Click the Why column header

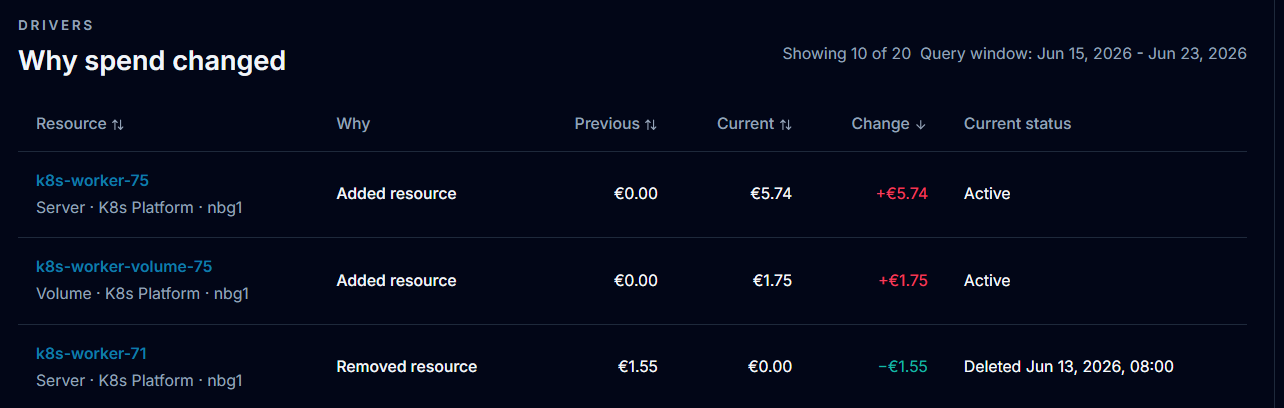pyautogui.click(x=353, y=124)
